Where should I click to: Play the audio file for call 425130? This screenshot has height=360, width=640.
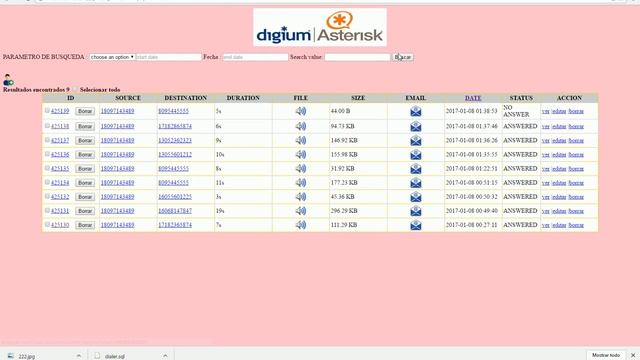click(301, 225)
